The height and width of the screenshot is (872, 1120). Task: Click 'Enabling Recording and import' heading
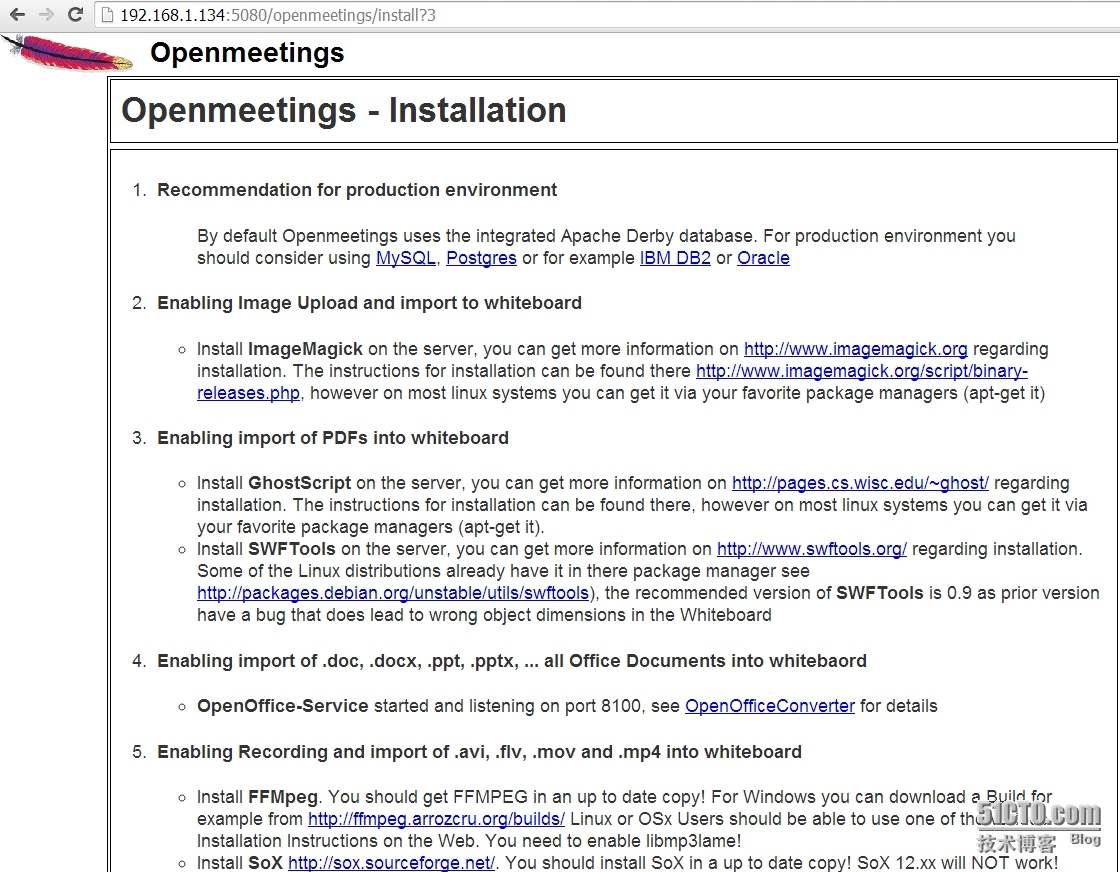(x=479, y=752)
